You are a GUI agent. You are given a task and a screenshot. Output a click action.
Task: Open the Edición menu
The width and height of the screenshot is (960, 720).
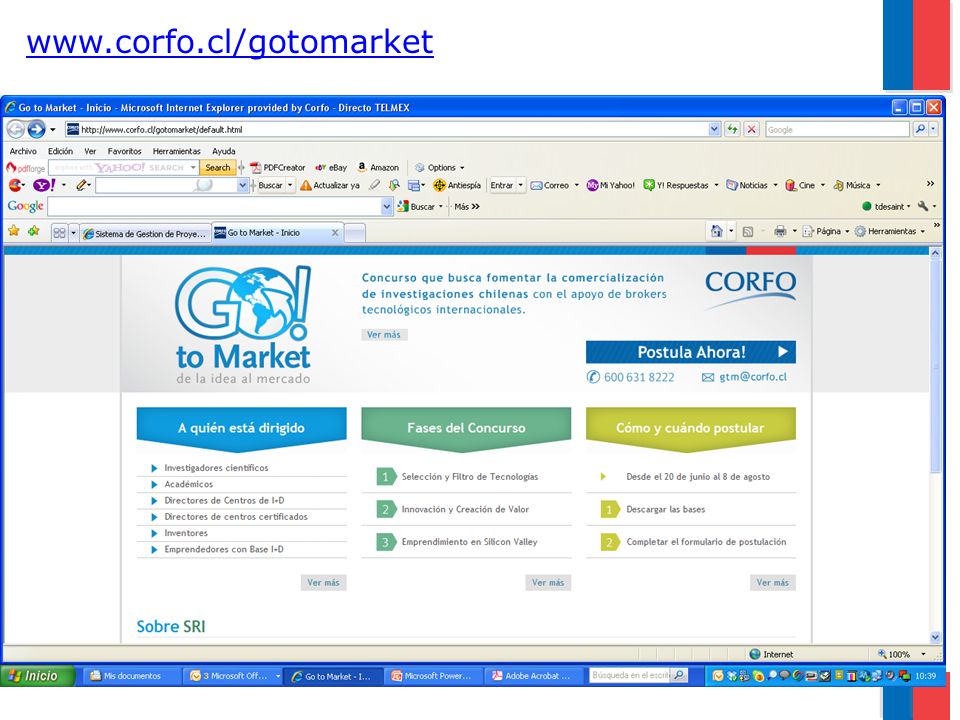(60, 151)
